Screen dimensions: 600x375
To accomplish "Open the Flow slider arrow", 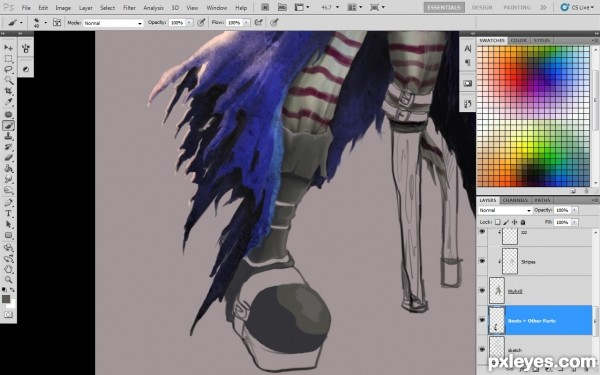I will coord(246,23).
